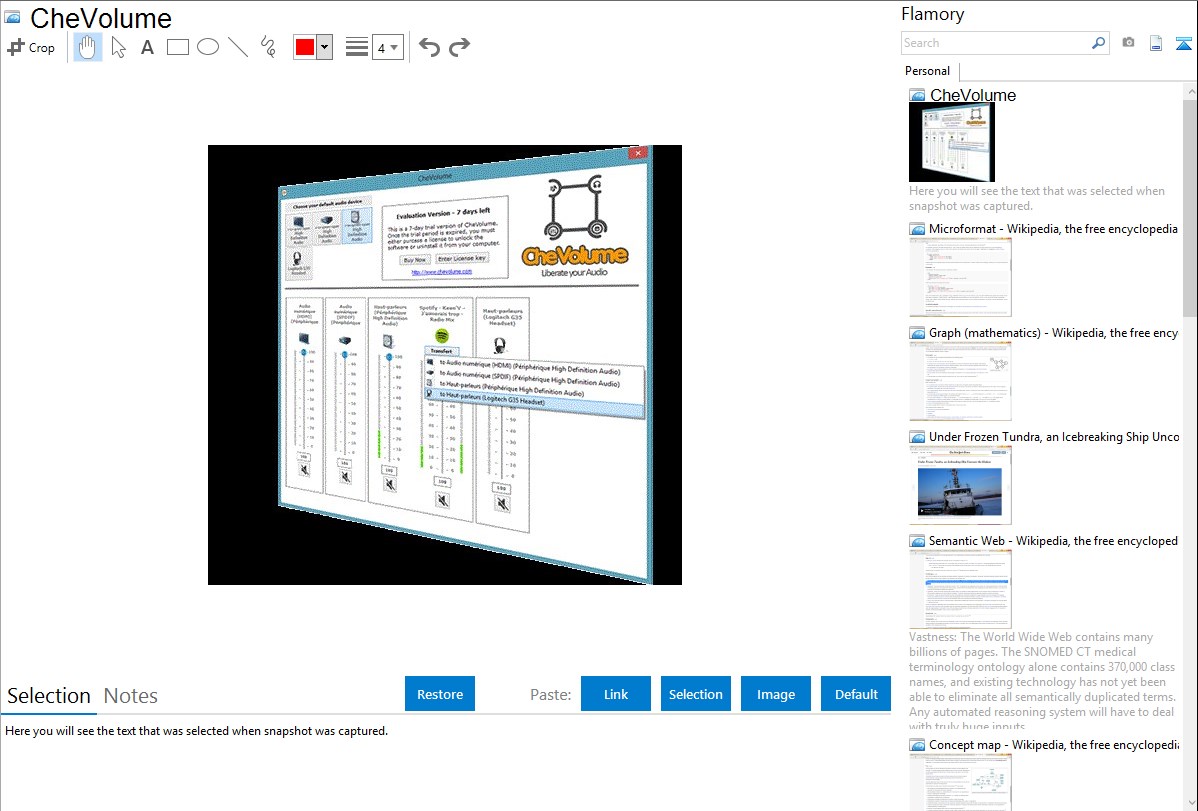Click the Graph (mathematics) - Wikipedia title

coord(1053,333)
